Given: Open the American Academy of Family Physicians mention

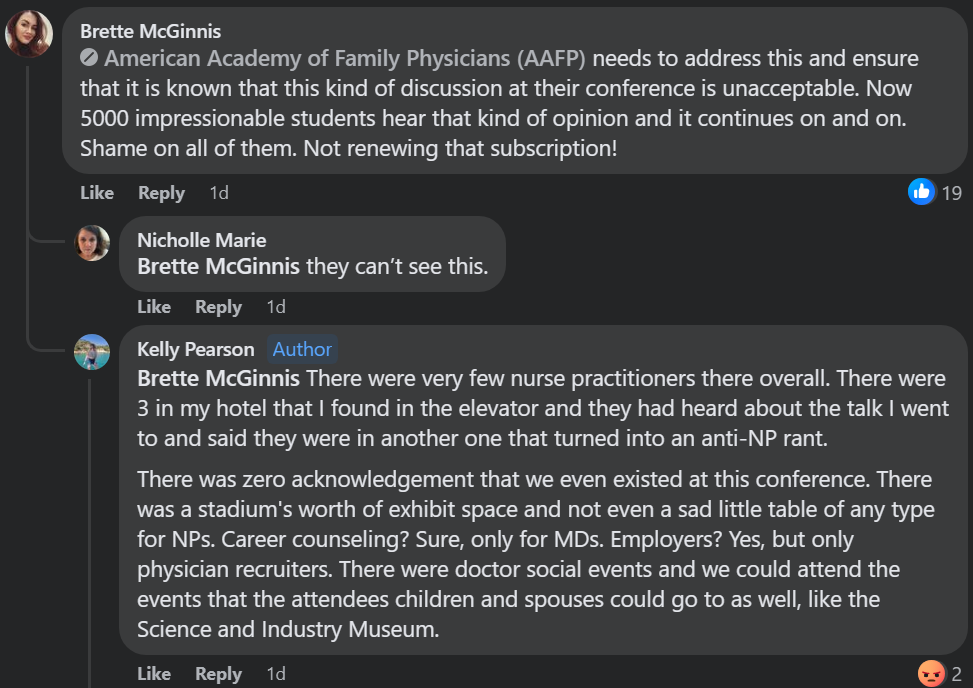Looking at the screenshot, I should [x=345, y=58].
